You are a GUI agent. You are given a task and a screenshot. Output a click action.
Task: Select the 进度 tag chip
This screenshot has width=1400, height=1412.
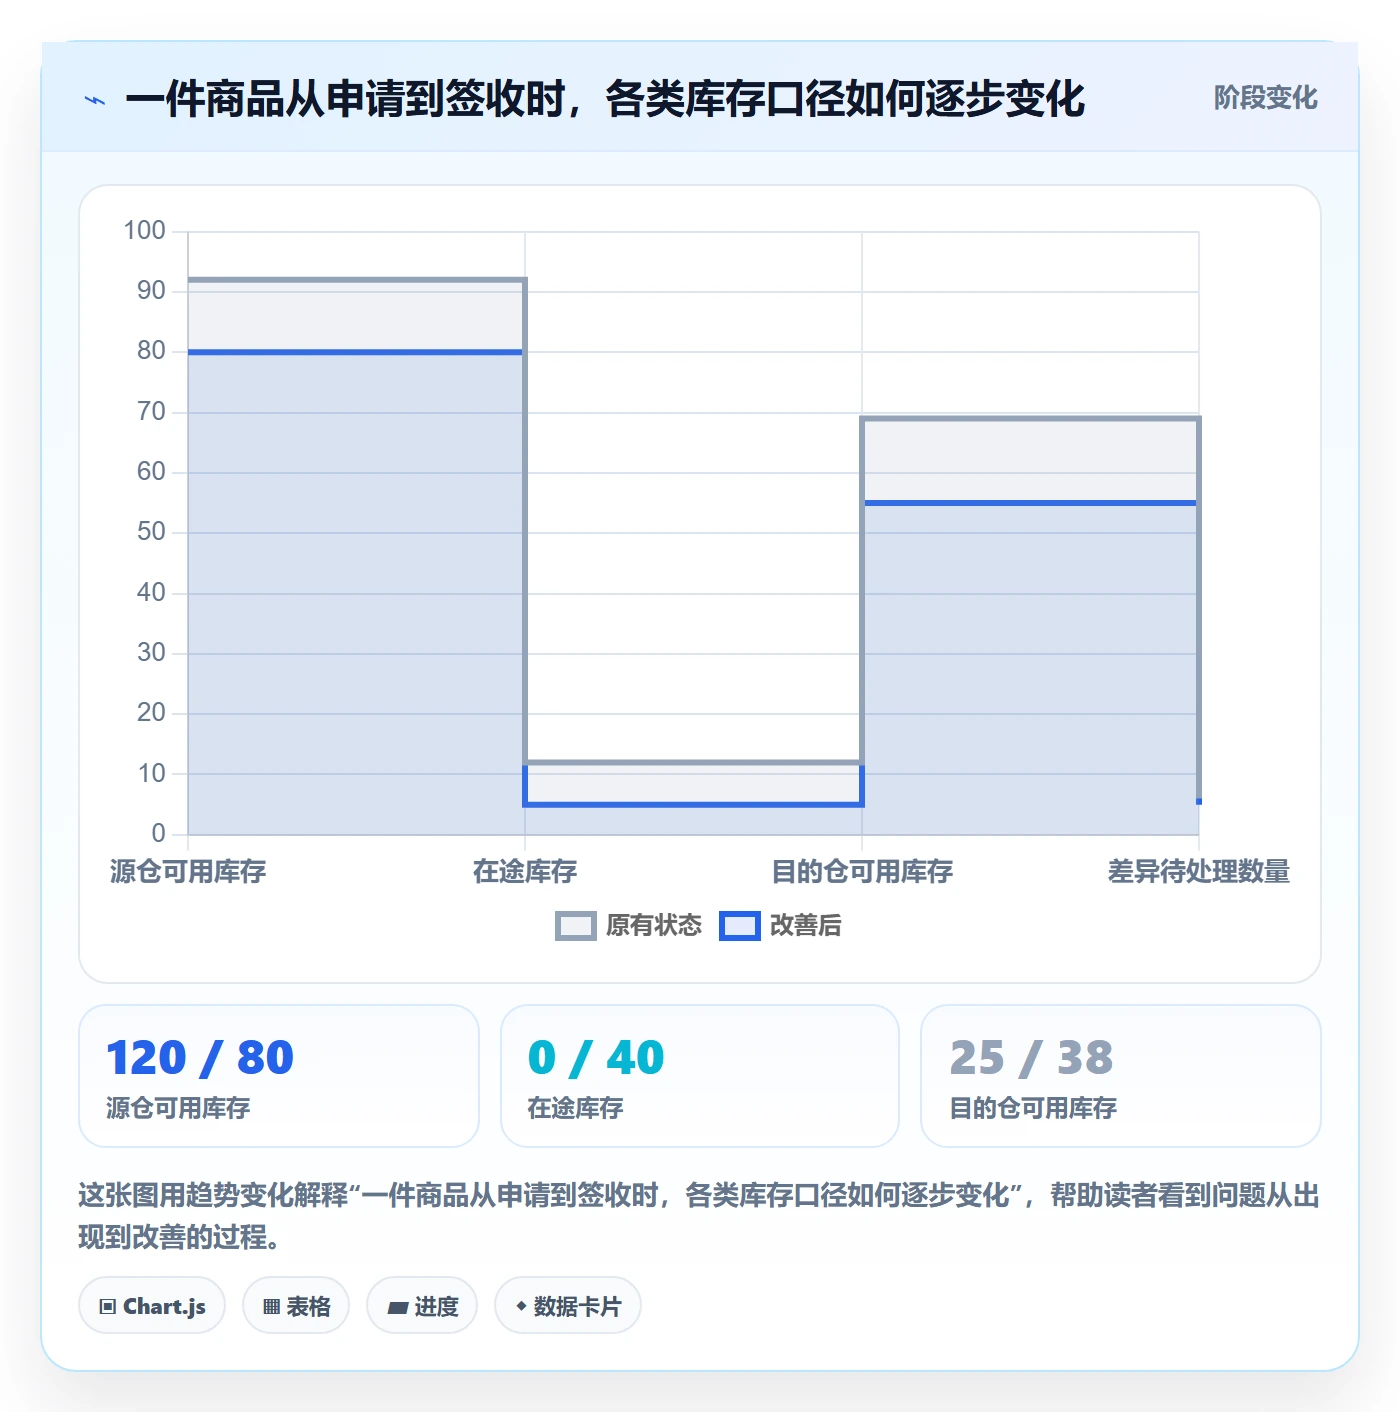(422, 1305)
